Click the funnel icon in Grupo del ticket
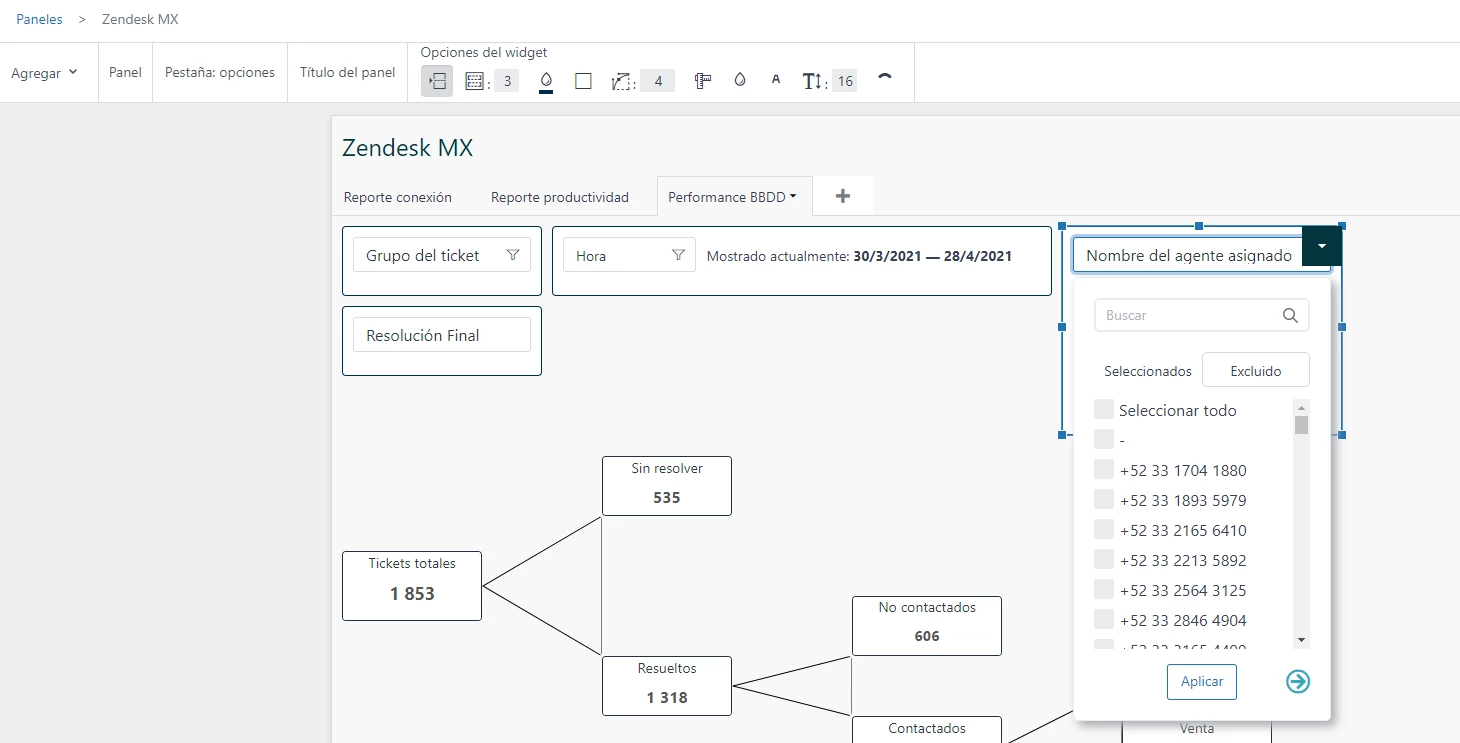The height and width of the screenshot is (743, 1460). click(513, 255)
